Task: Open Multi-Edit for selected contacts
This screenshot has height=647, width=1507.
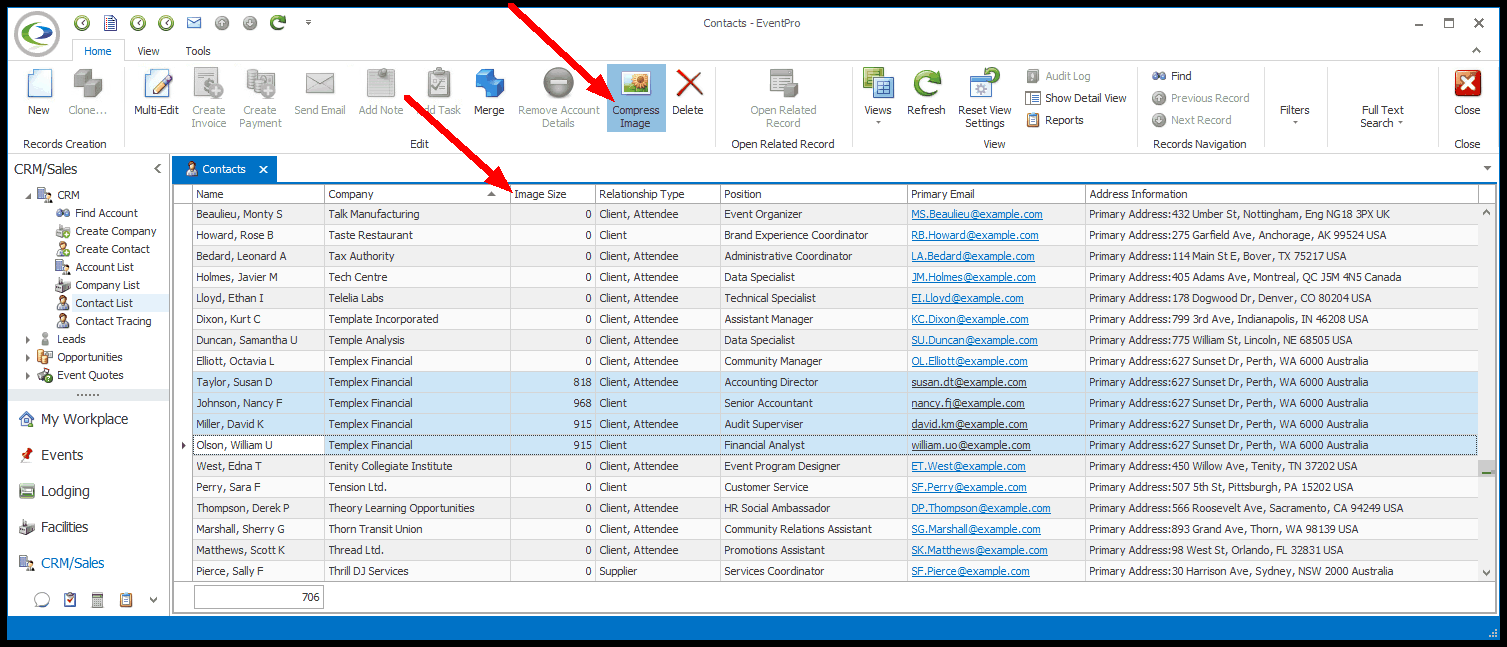Action: [x=157, y=93]
